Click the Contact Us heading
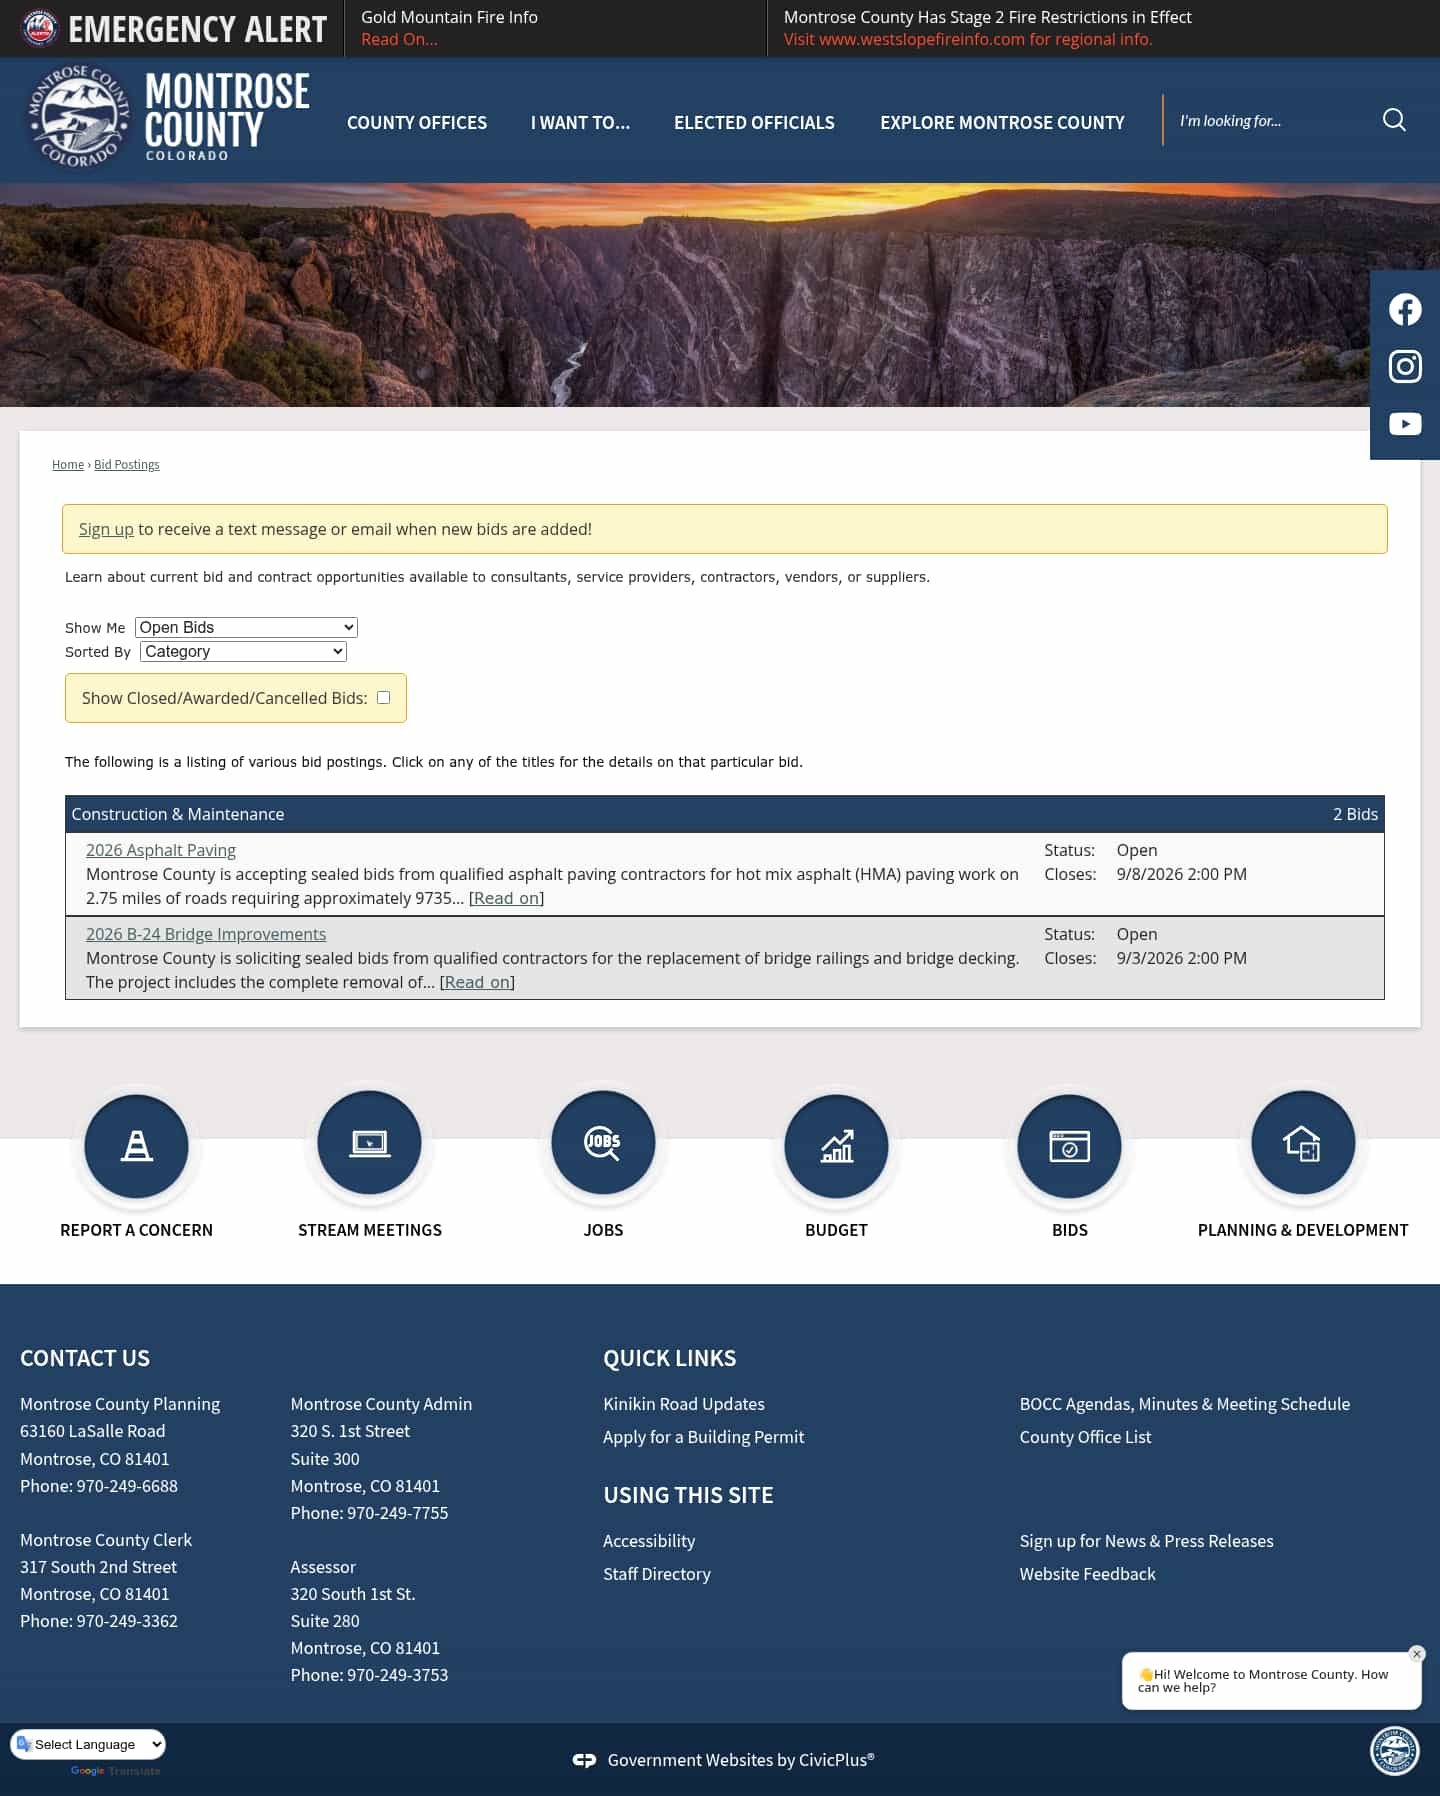This screenshot has height=1796, width=1440. pyautogui.click(x=85, y=1358)
